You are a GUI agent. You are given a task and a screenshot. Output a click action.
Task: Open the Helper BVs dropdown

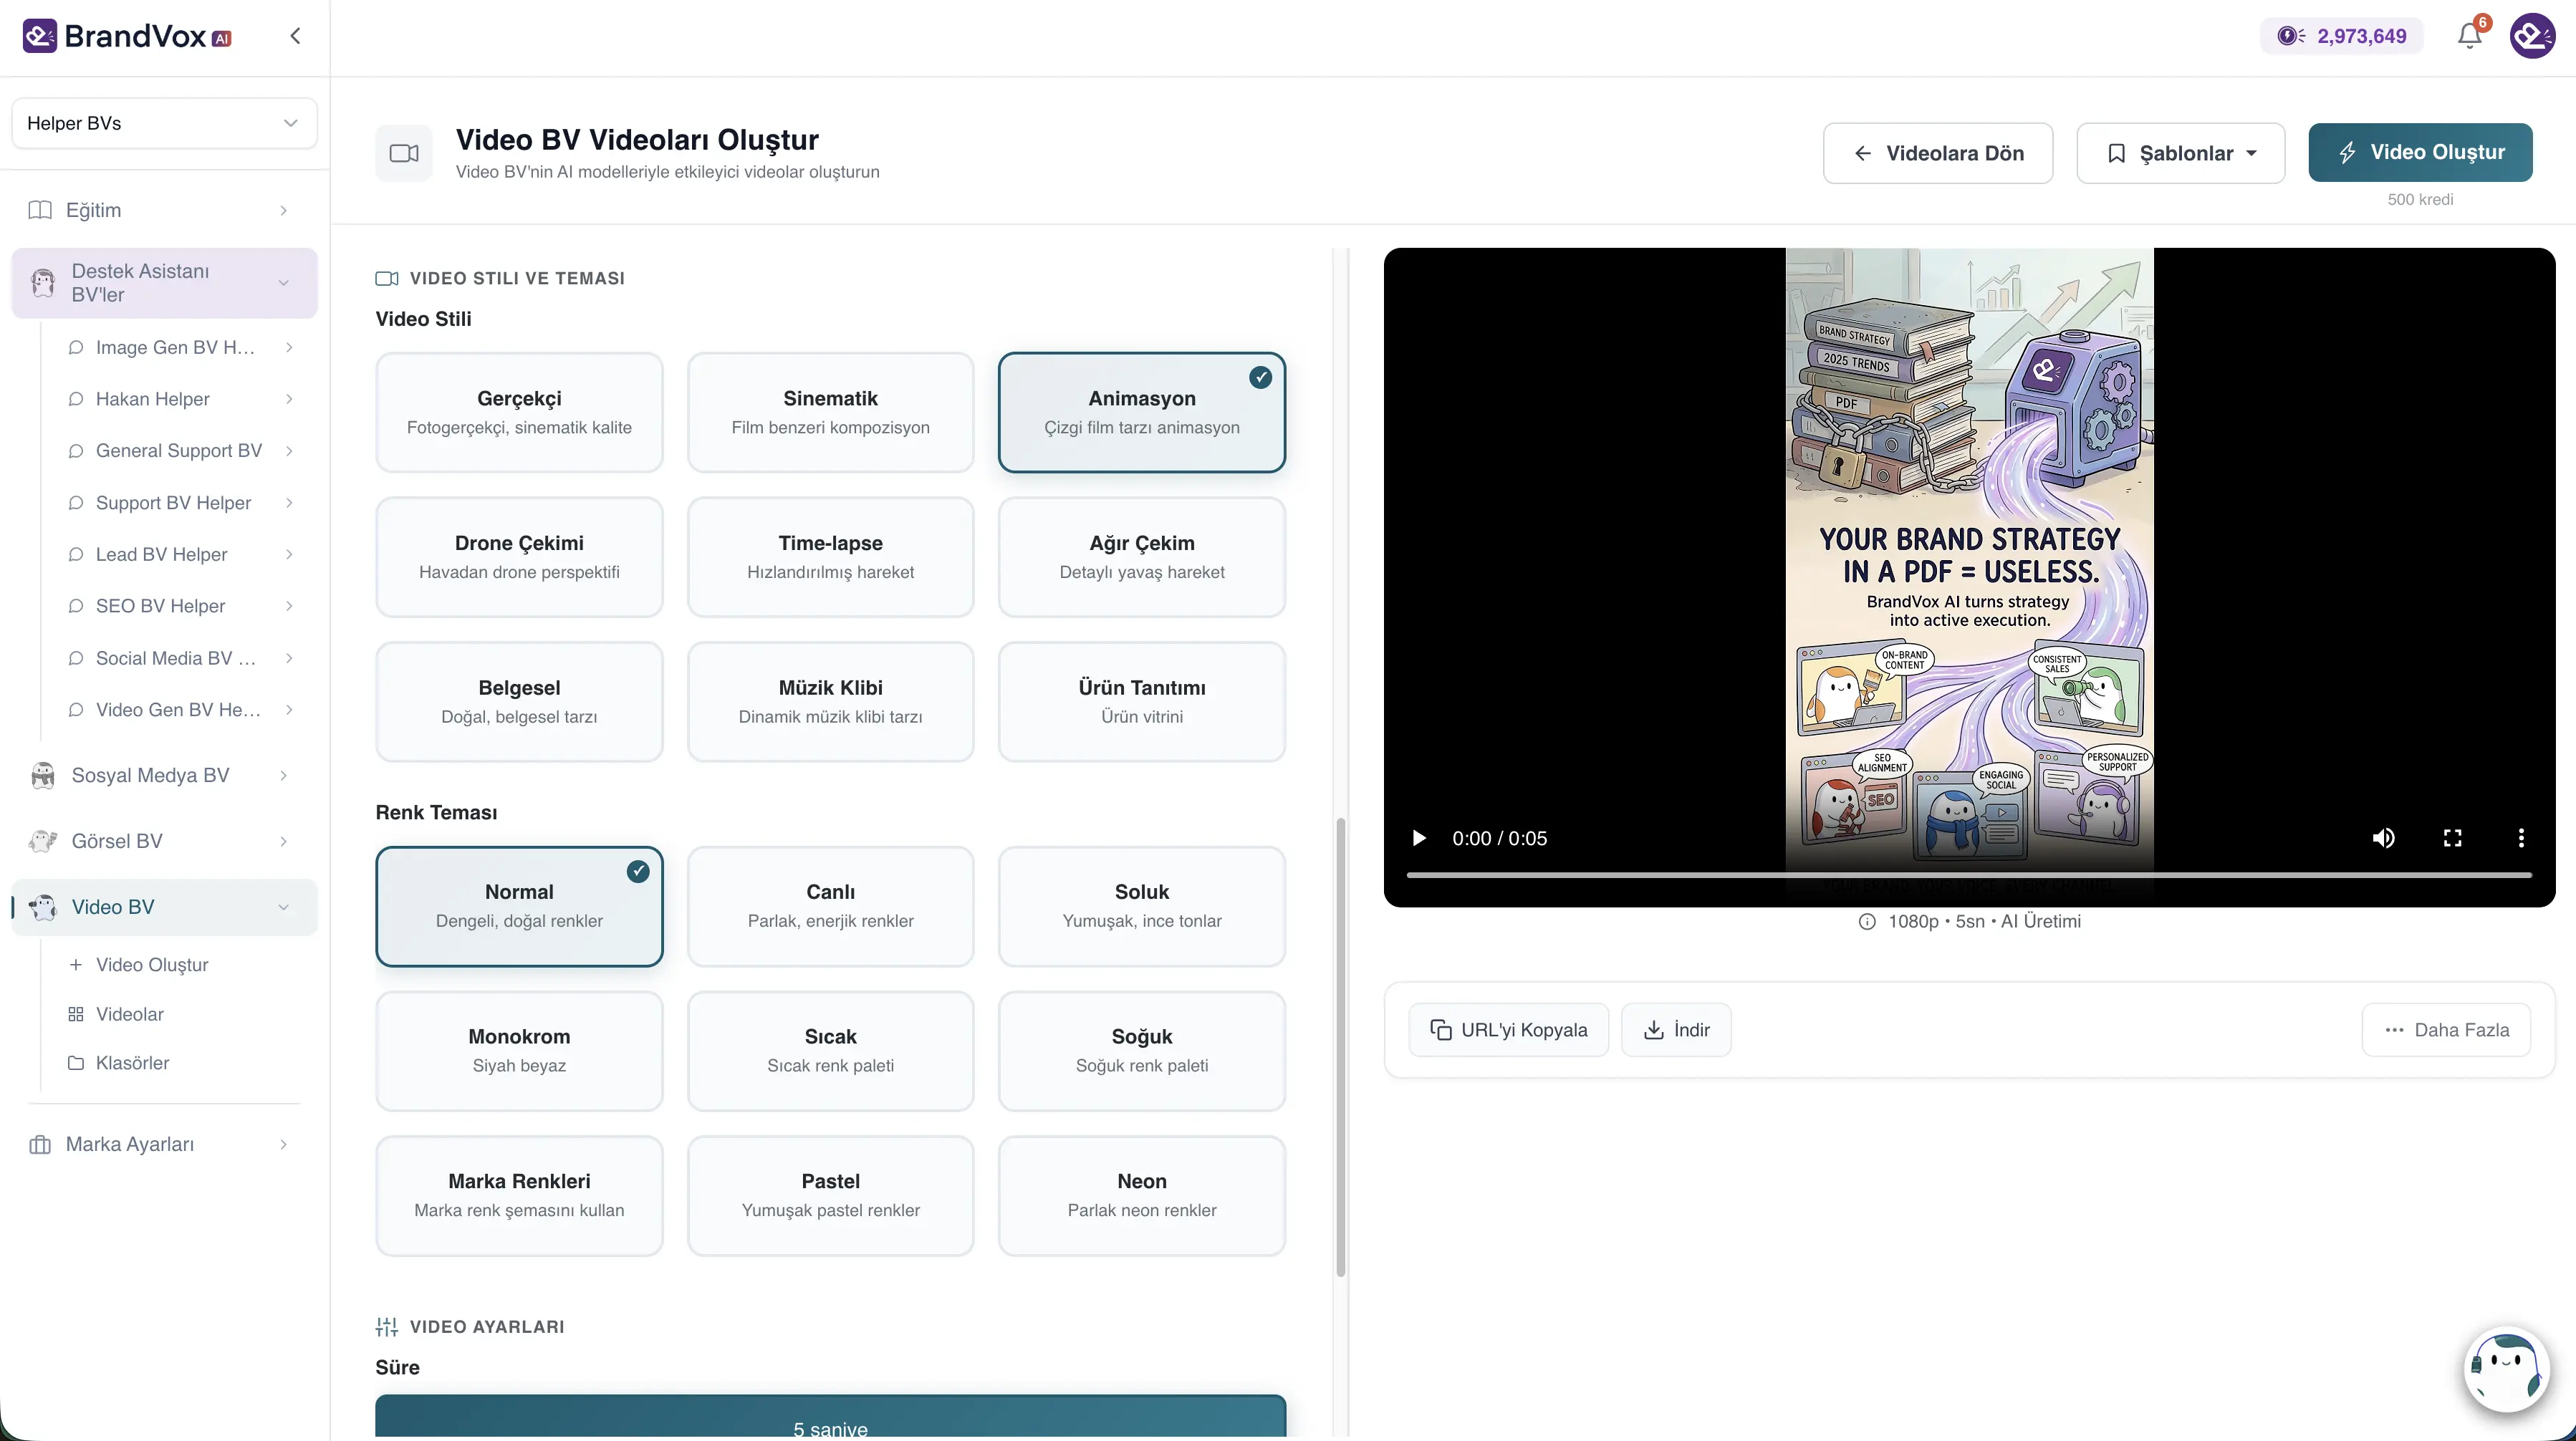(164, 123)
